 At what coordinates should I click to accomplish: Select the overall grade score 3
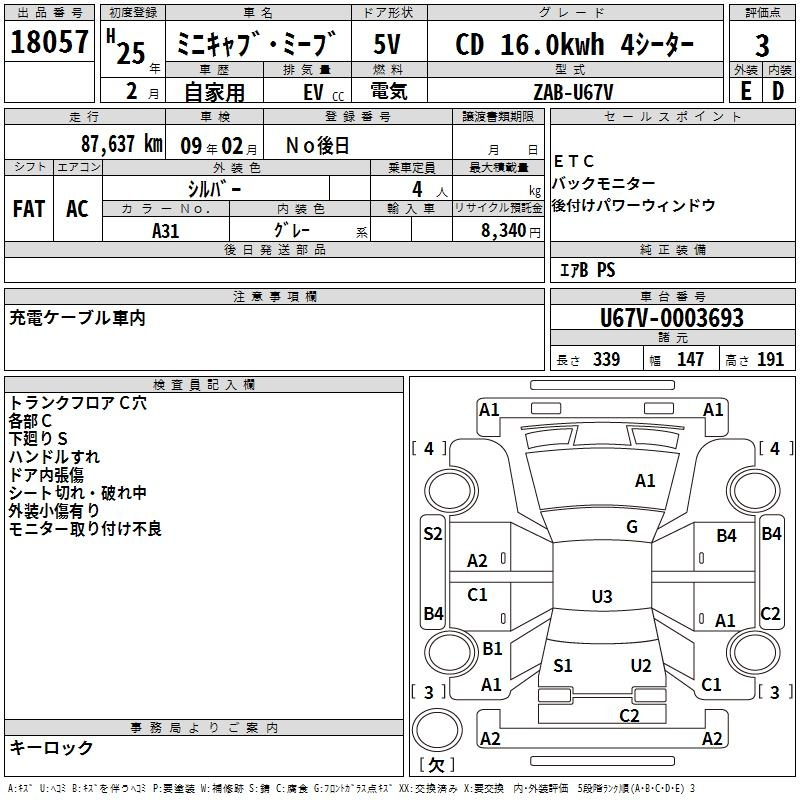[762, 45]
